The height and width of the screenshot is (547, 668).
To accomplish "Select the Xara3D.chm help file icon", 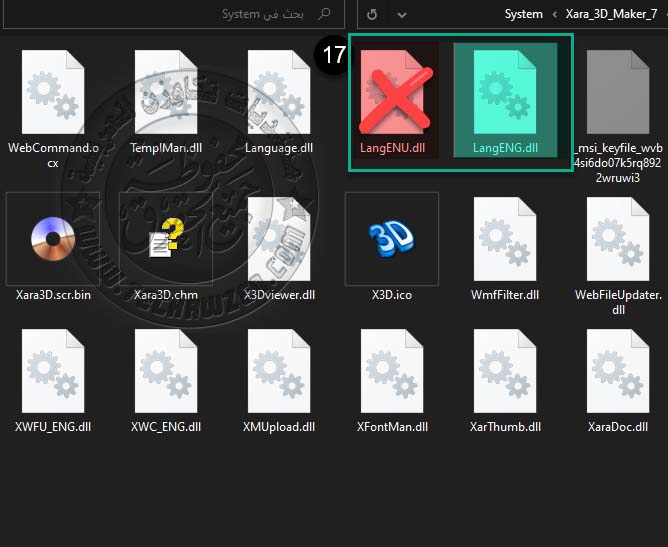I will tap(166, 239).
